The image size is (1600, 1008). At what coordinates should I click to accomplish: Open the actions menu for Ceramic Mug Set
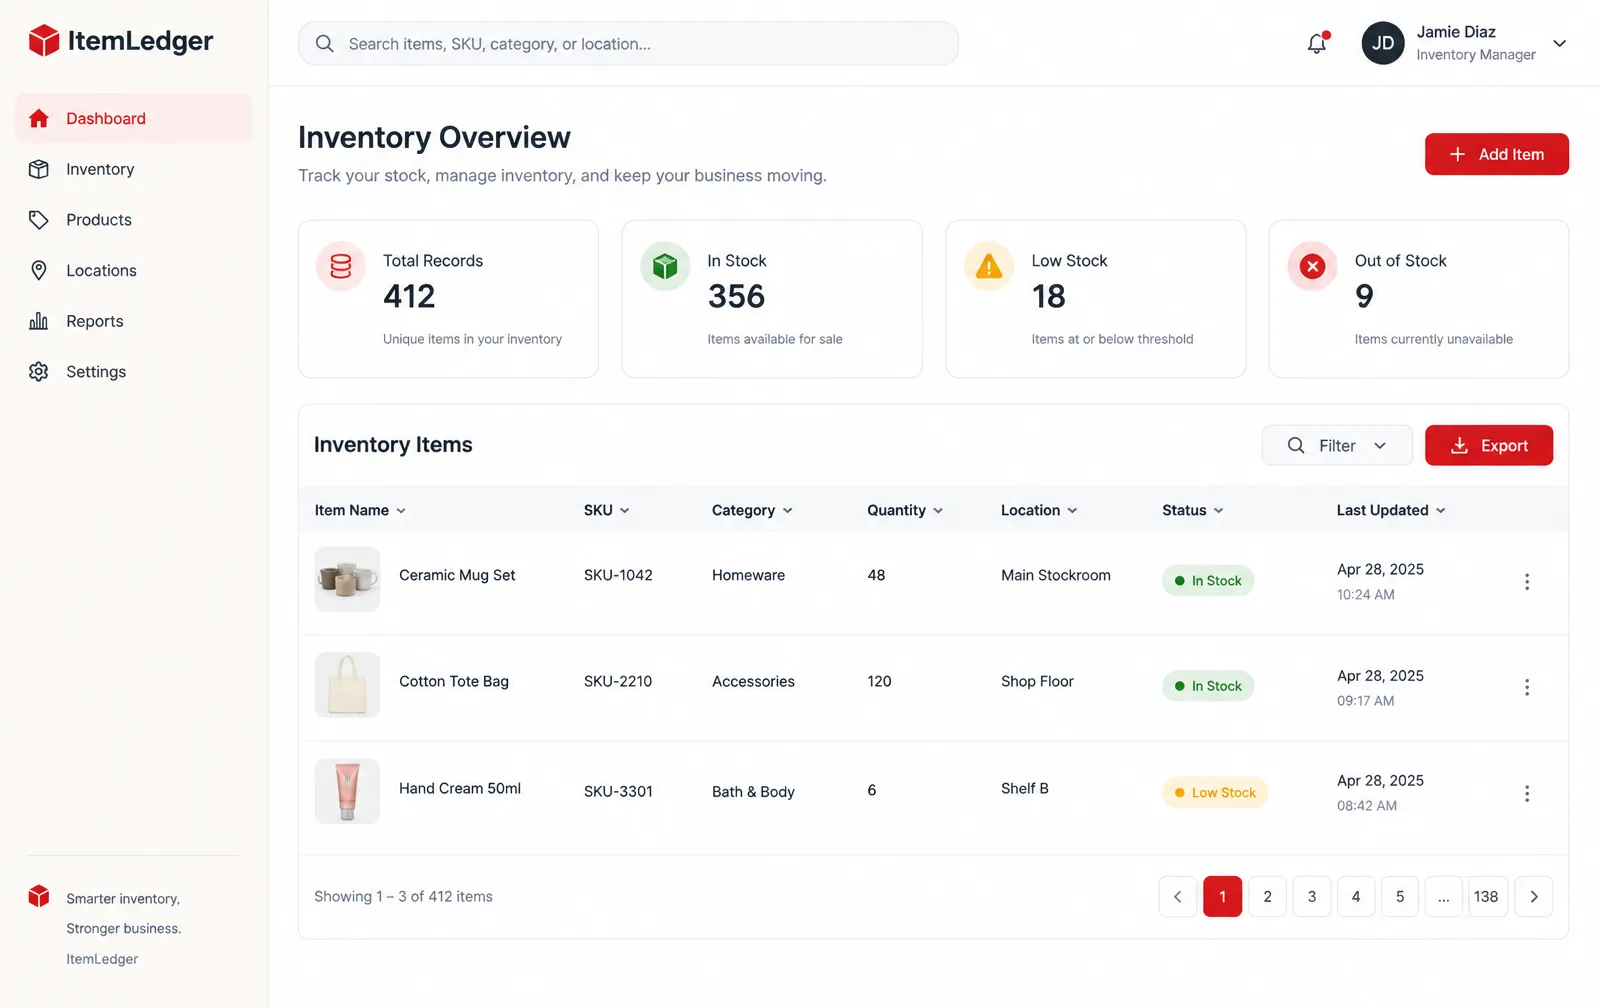coord(1527,582)
